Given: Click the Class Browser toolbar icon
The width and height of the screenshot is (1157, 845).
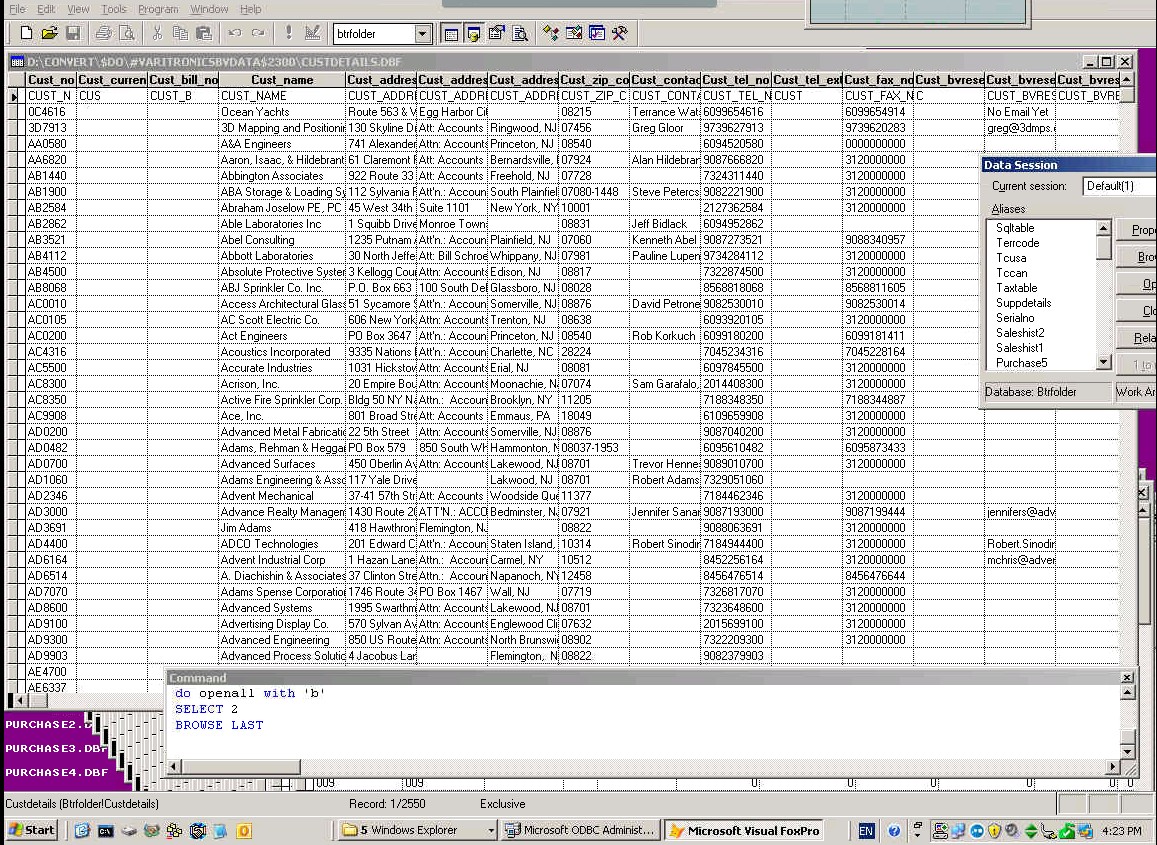Looking at the screenshot, I should 550,33.
